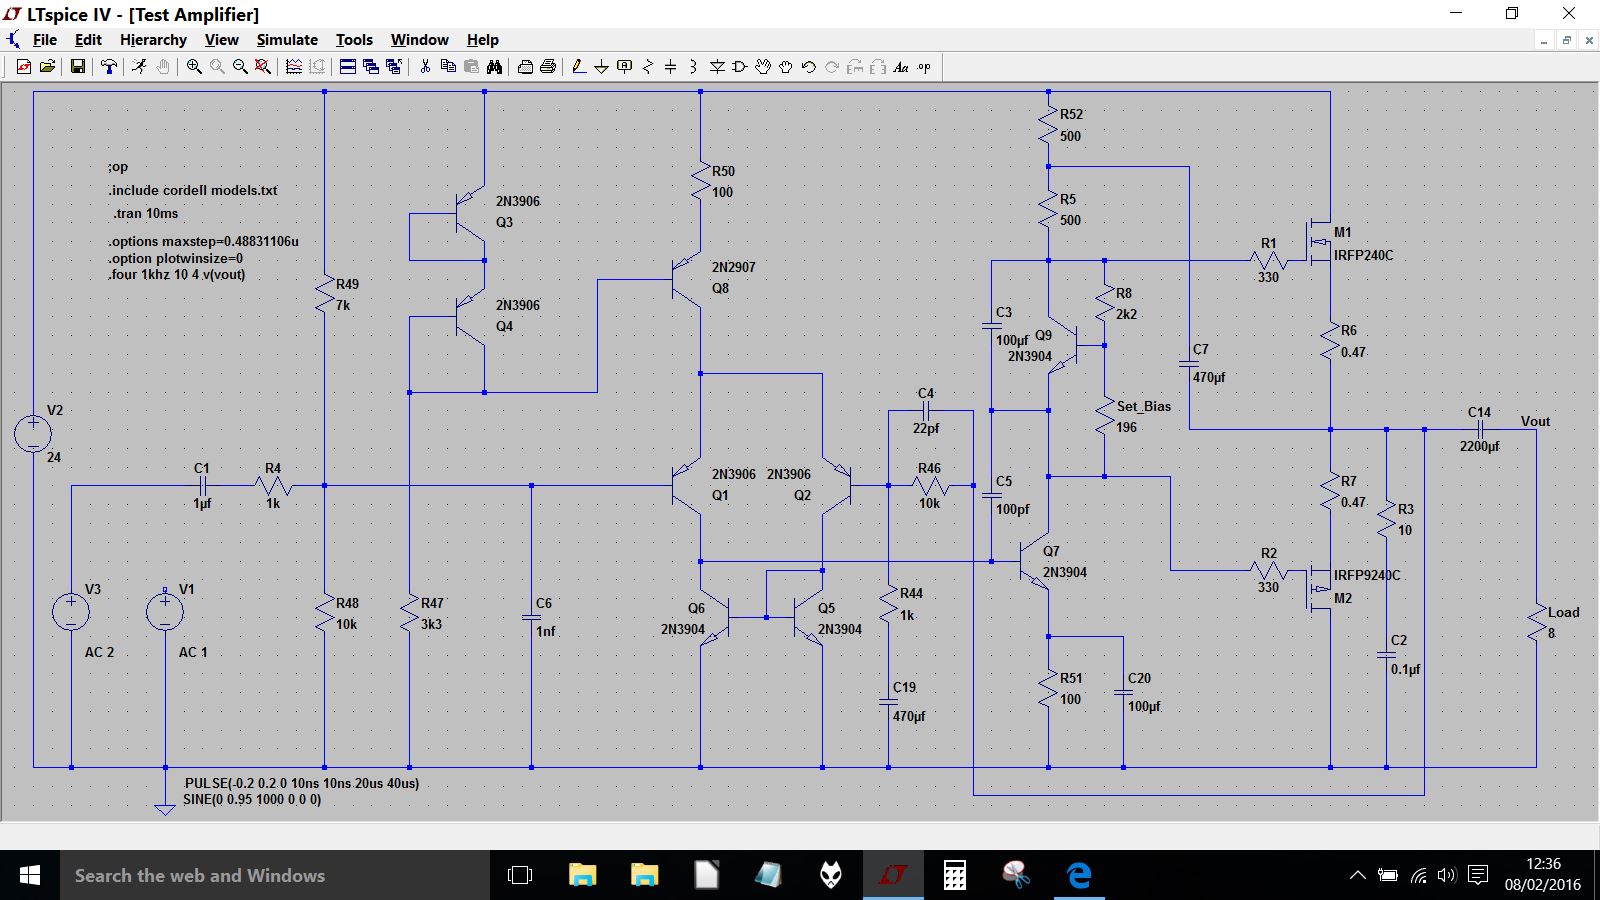Run the simulation with the running man icon

[x=140, y=67]
